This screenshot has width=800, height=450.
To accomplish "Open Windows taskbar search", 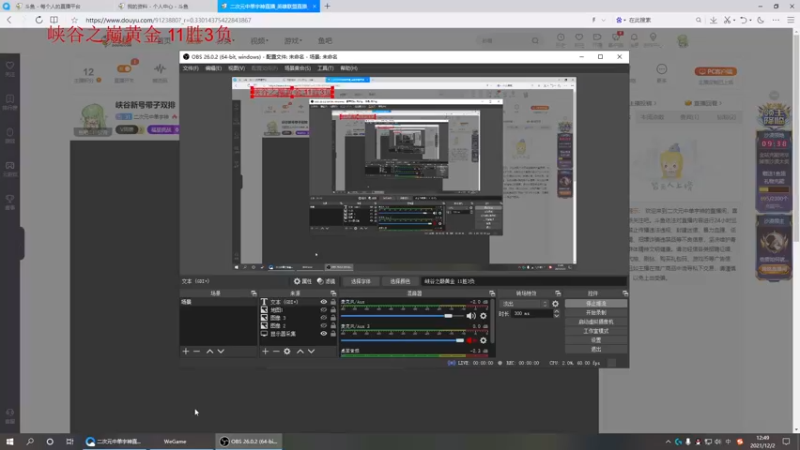I will tap(30, 441).
